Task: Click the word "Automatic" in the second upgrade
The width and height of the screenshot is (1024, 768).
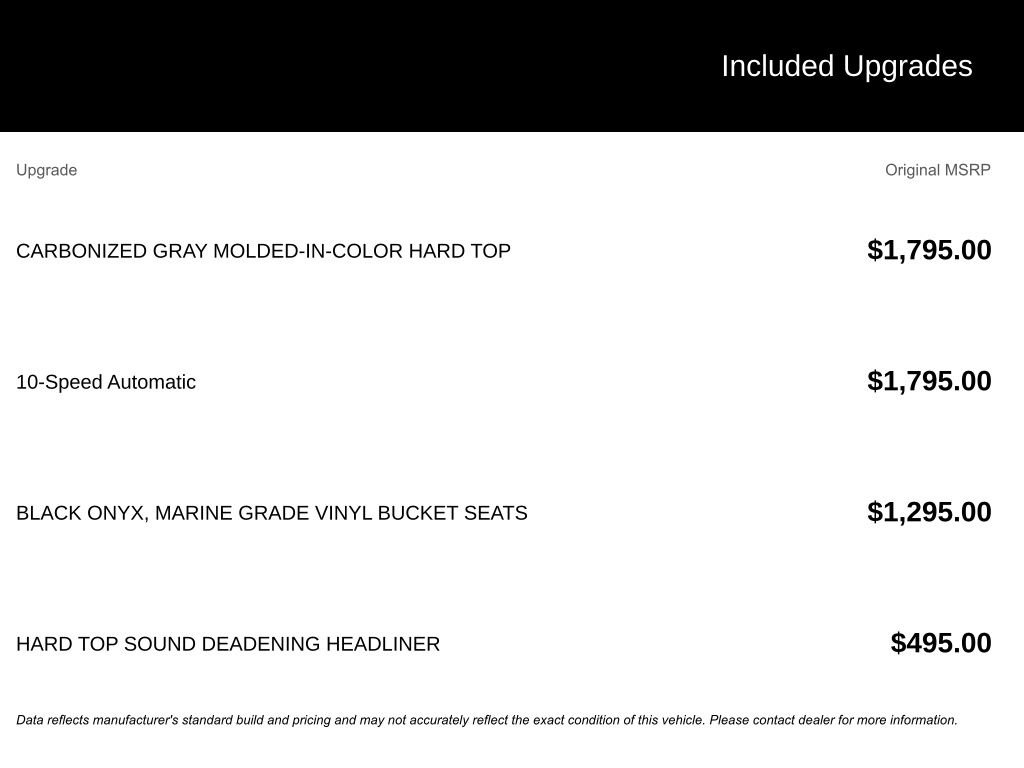Action: click(151, 382)
